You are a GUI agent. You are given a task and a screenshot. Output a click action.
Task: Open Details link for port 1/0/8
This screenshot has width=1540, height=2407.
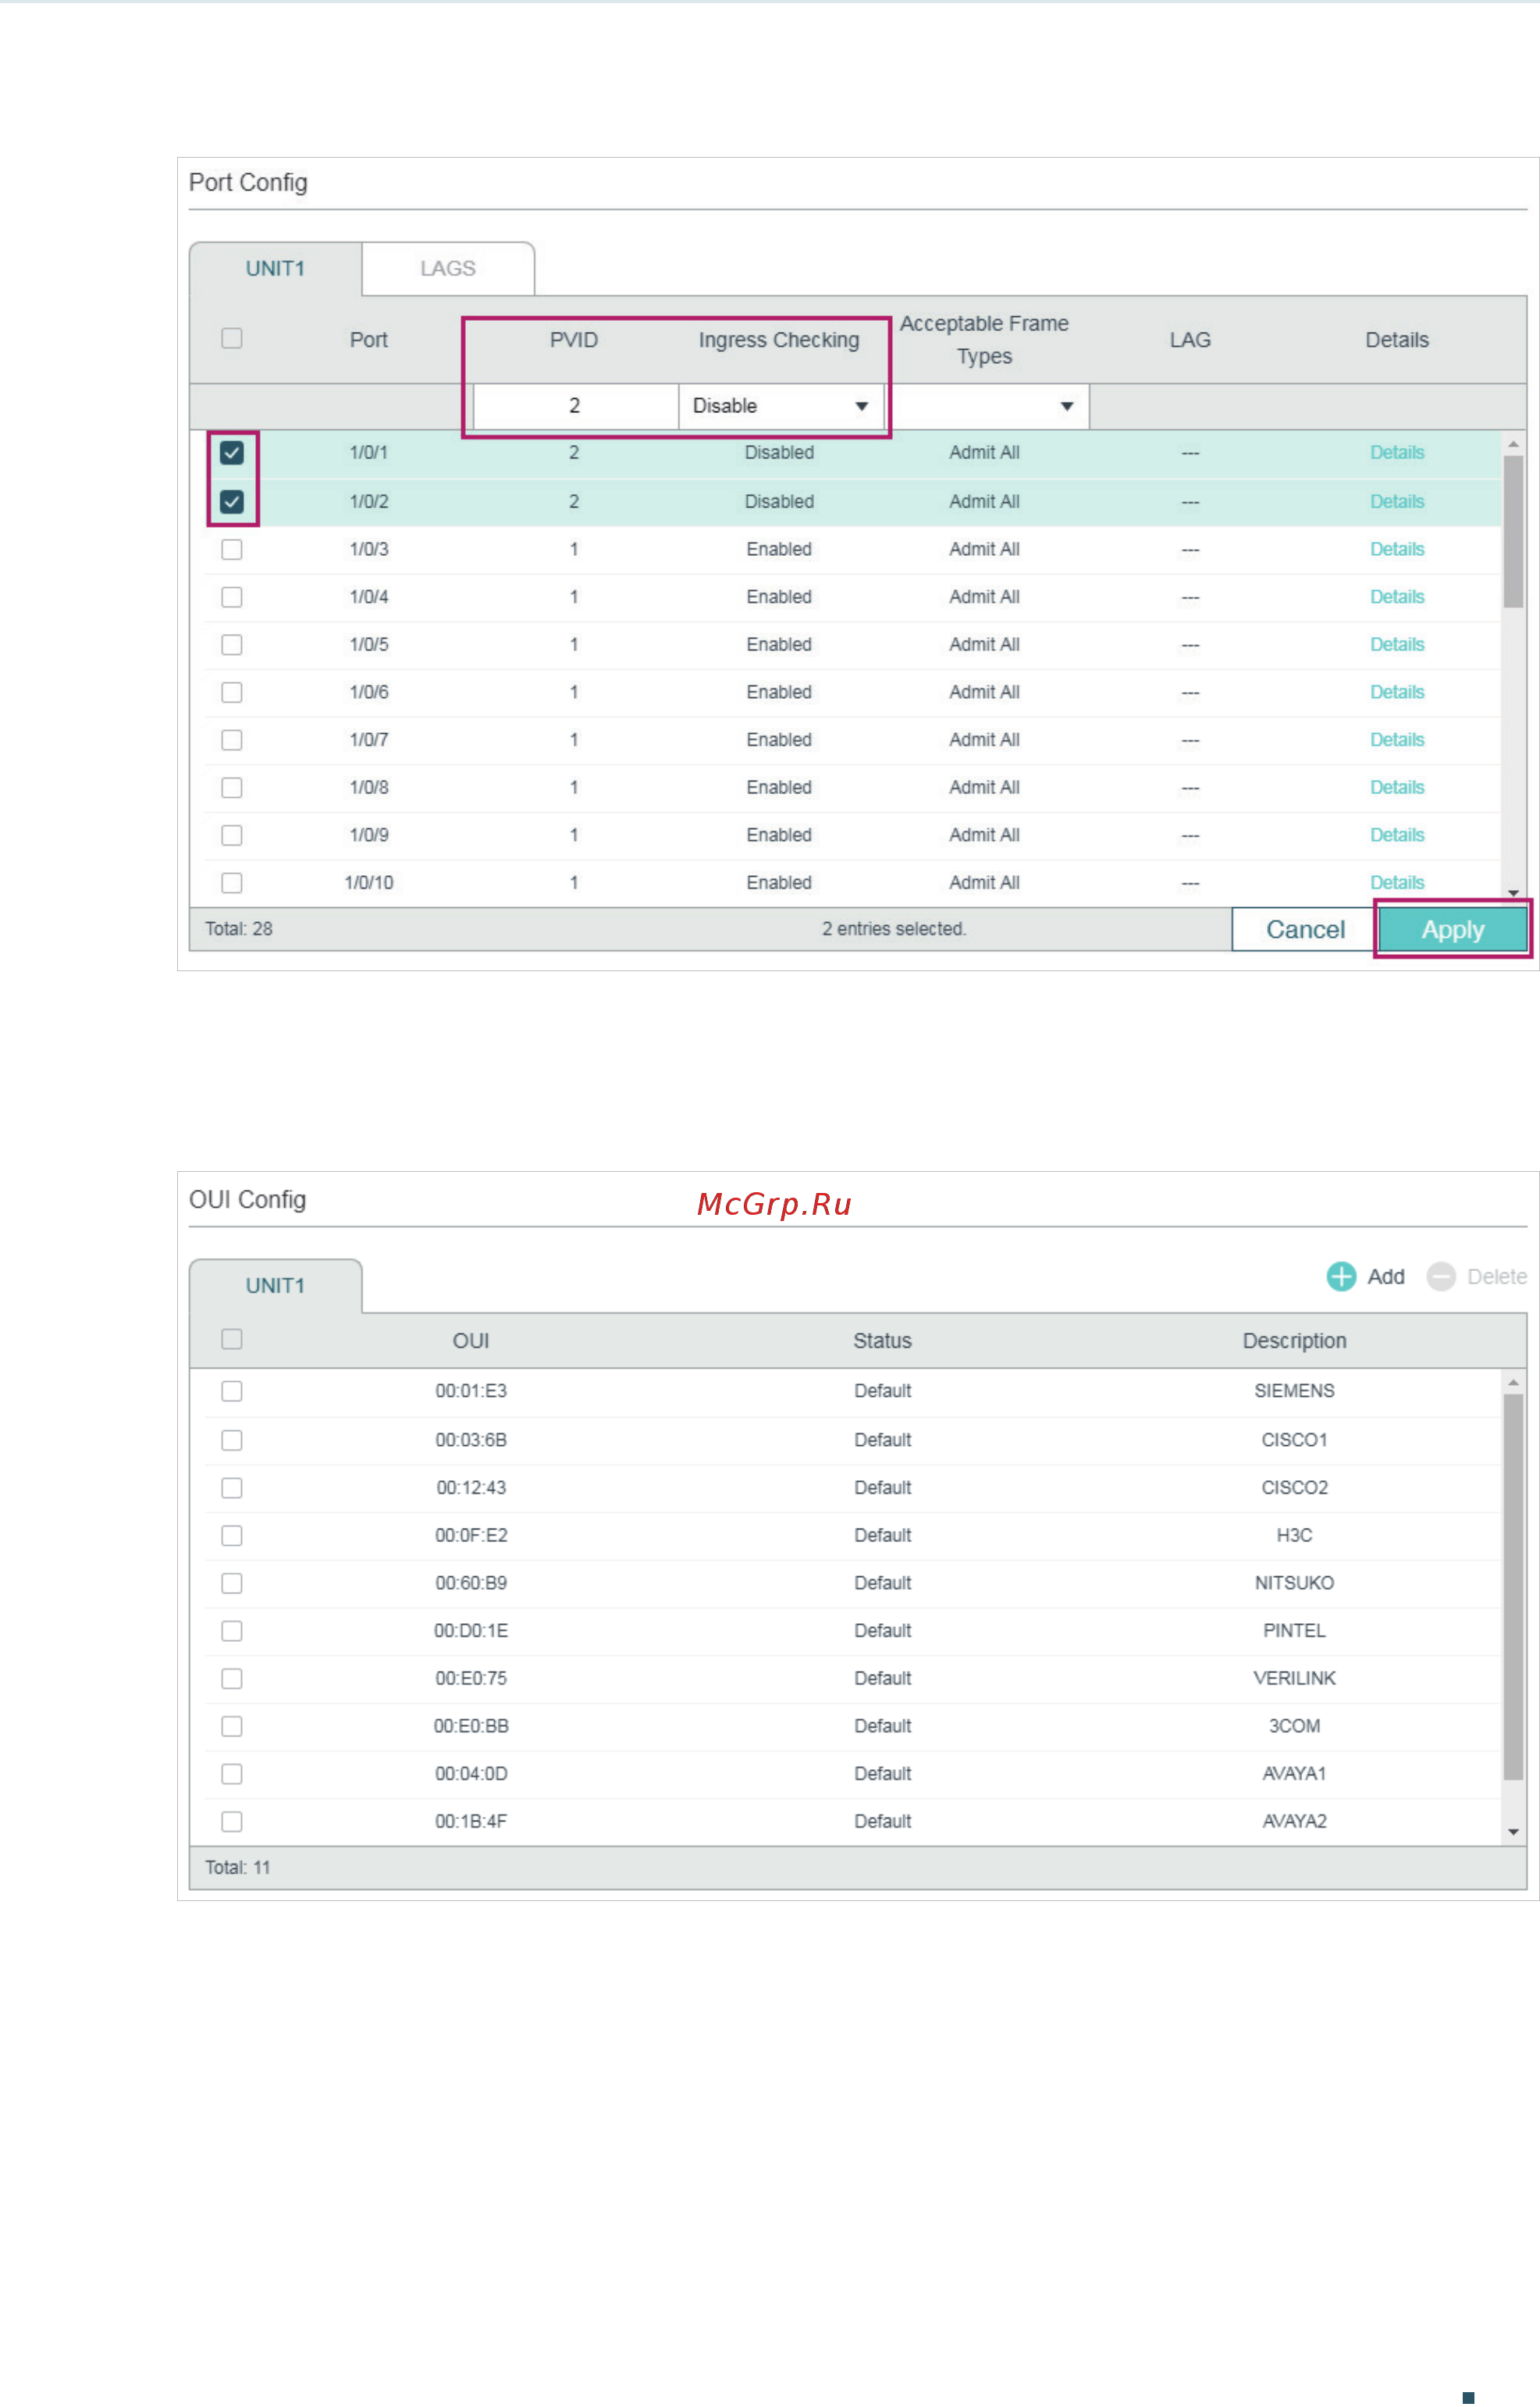1397,788
